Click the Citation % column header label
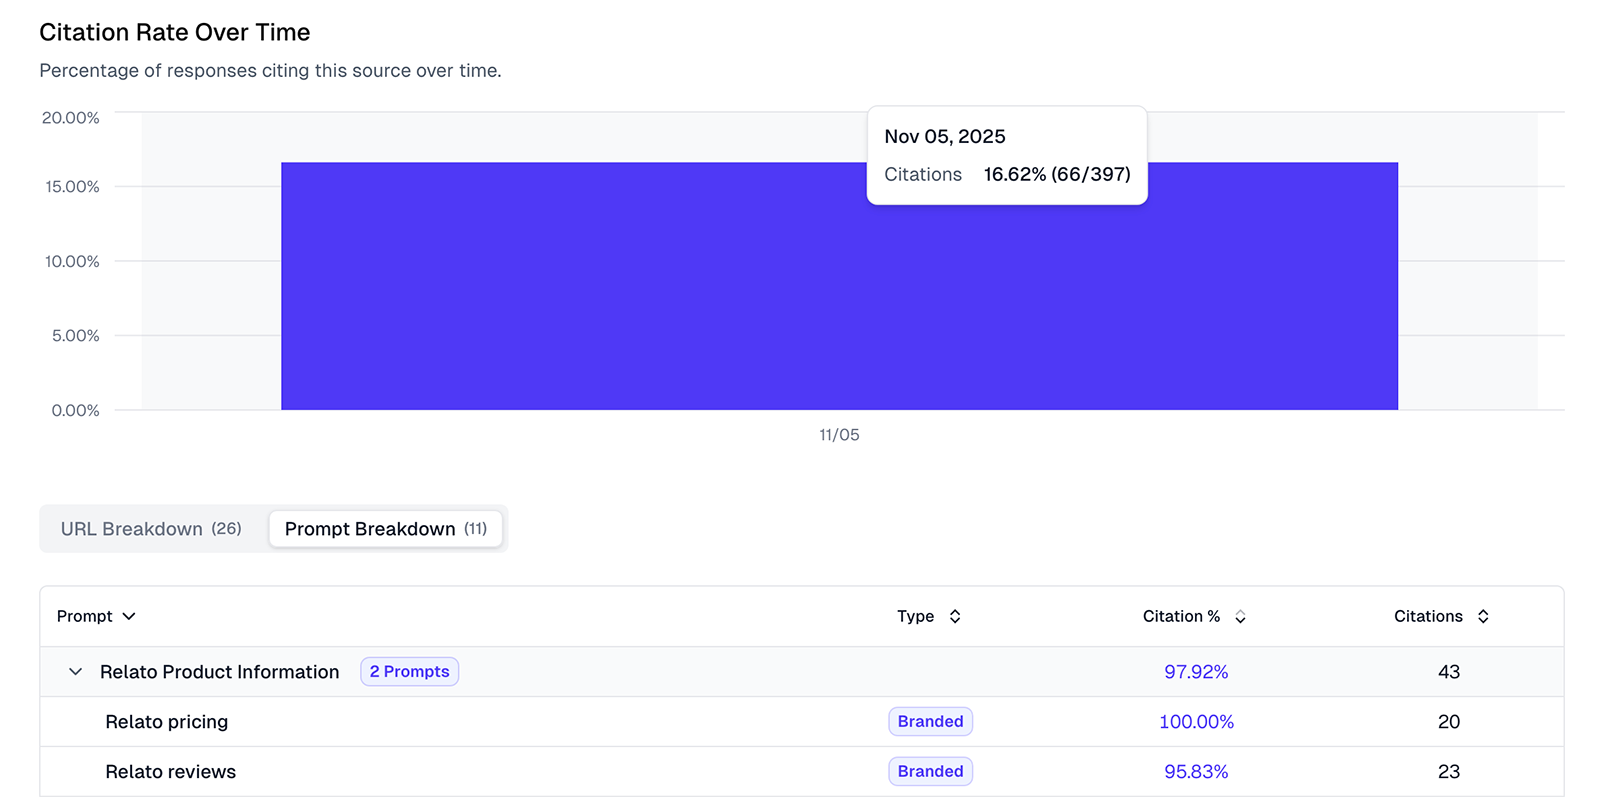Viewport: 1600px width, 797px height. click(x=1181, y=616)
